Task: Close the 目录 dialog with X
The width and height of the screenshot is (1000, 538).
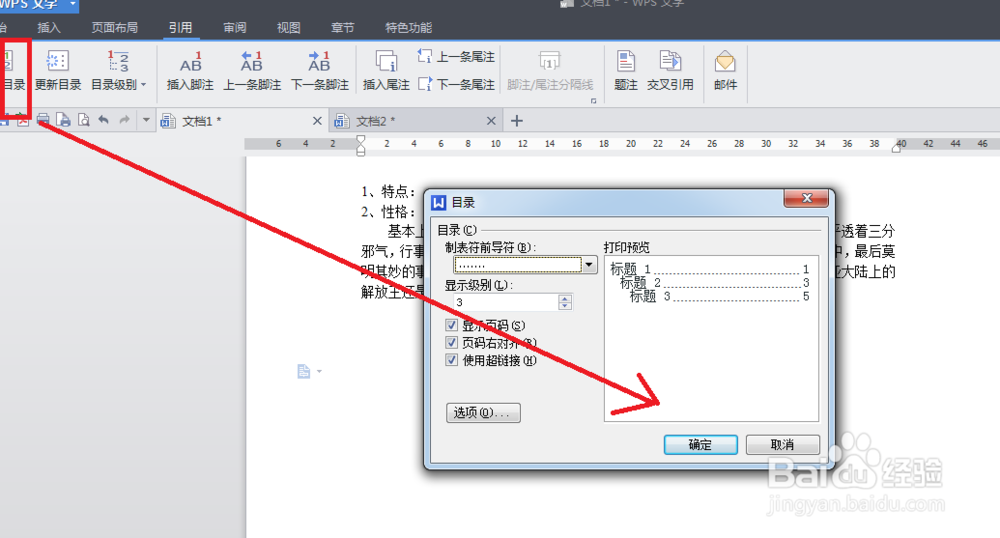Action: [x=806, y=198]
